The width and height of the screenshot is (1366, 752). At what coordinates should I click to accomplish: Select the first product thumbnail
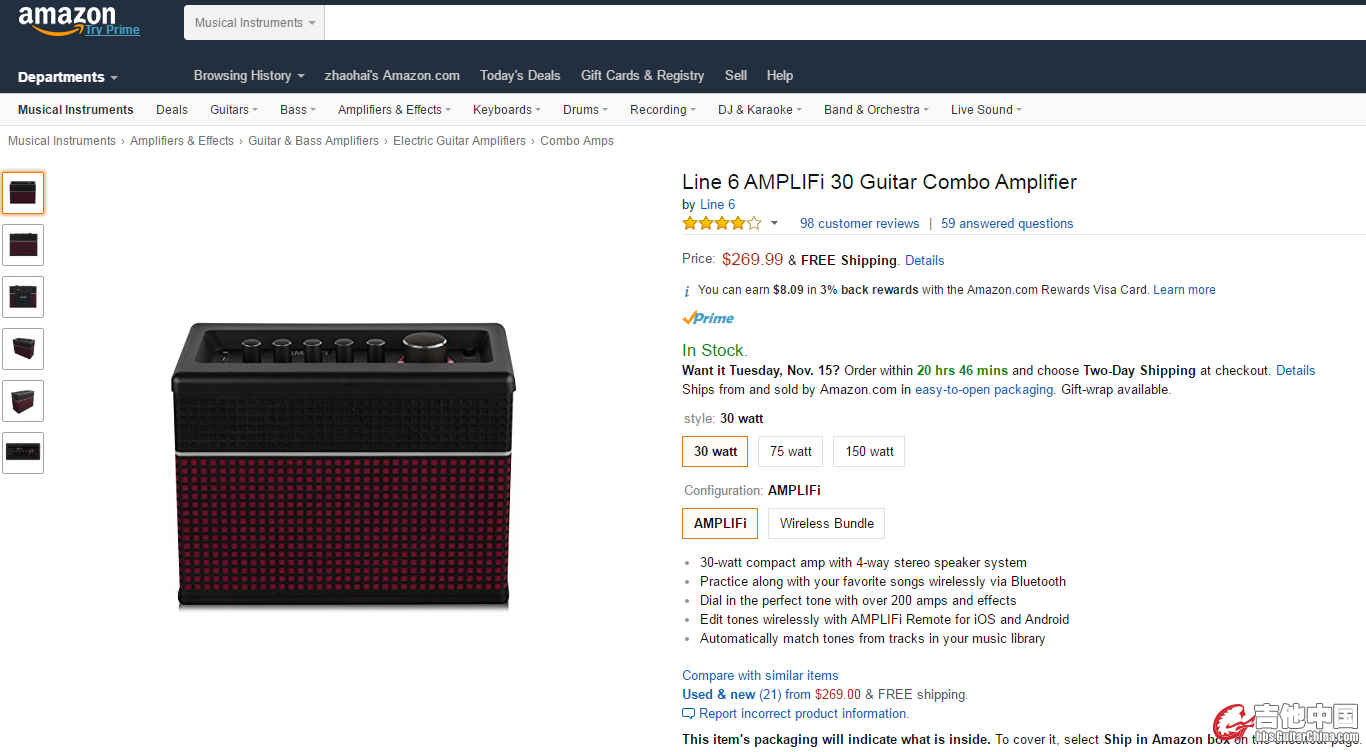pyautogui.click(x=23, y=193)
